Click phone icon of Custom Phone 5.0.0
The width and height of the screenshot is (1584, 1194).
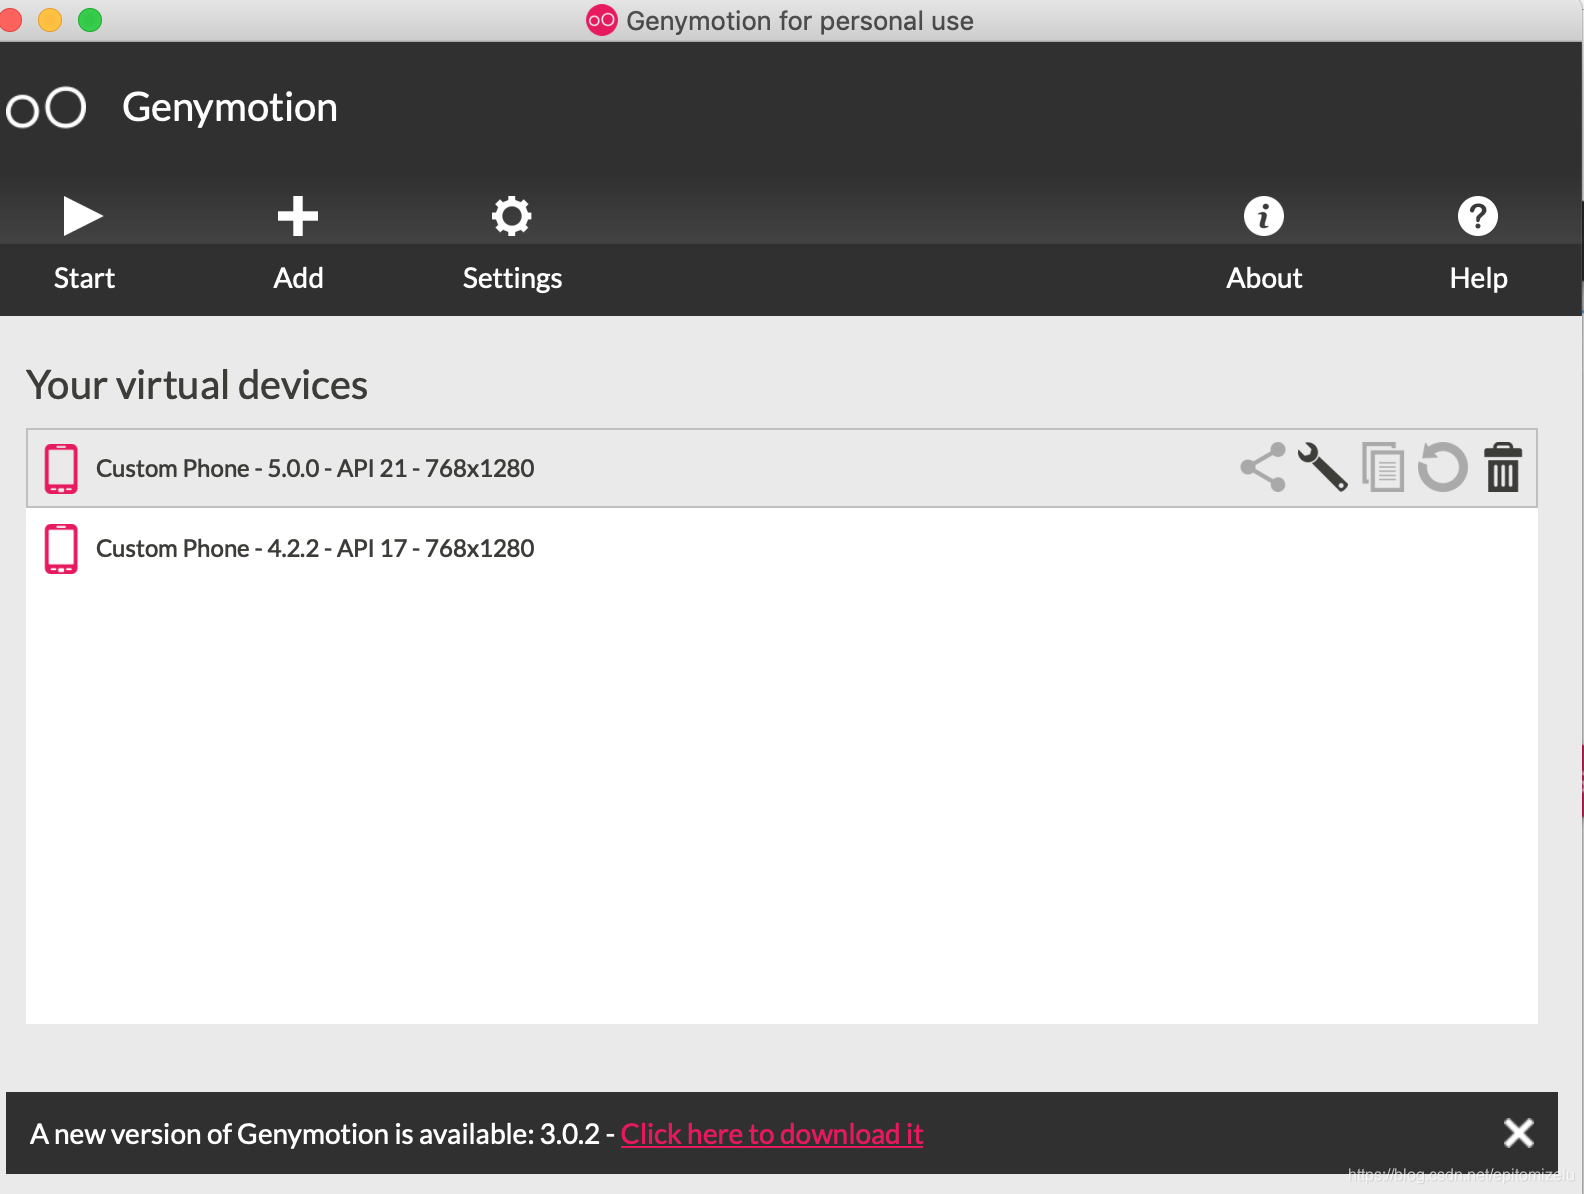[x=61, y=469]
